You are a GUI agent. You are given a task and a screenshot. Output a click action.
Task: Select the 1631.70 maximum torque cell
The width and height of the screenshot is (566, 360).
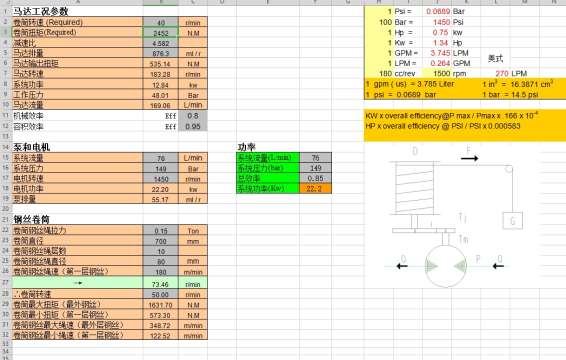(161, 305)
